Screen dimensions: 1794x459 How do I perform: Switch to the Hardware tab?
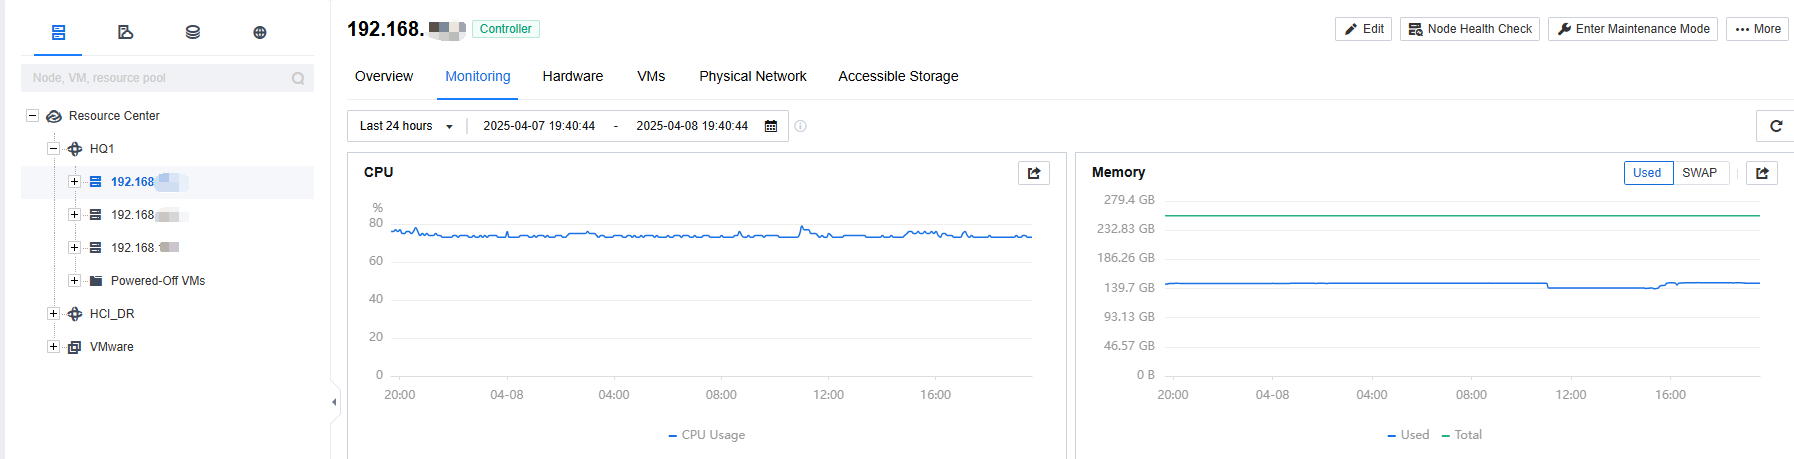tap(573, 76)
